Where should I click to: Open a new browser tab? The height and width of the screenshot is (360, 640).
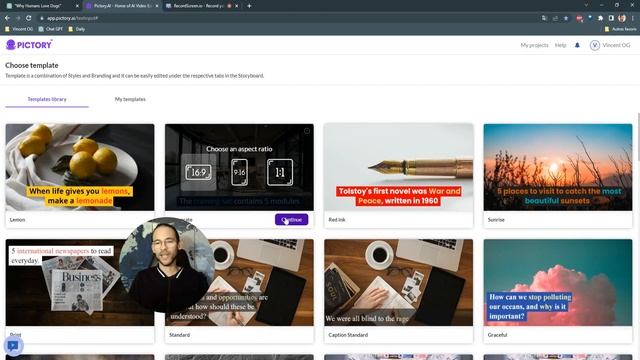tap(249, 6)
